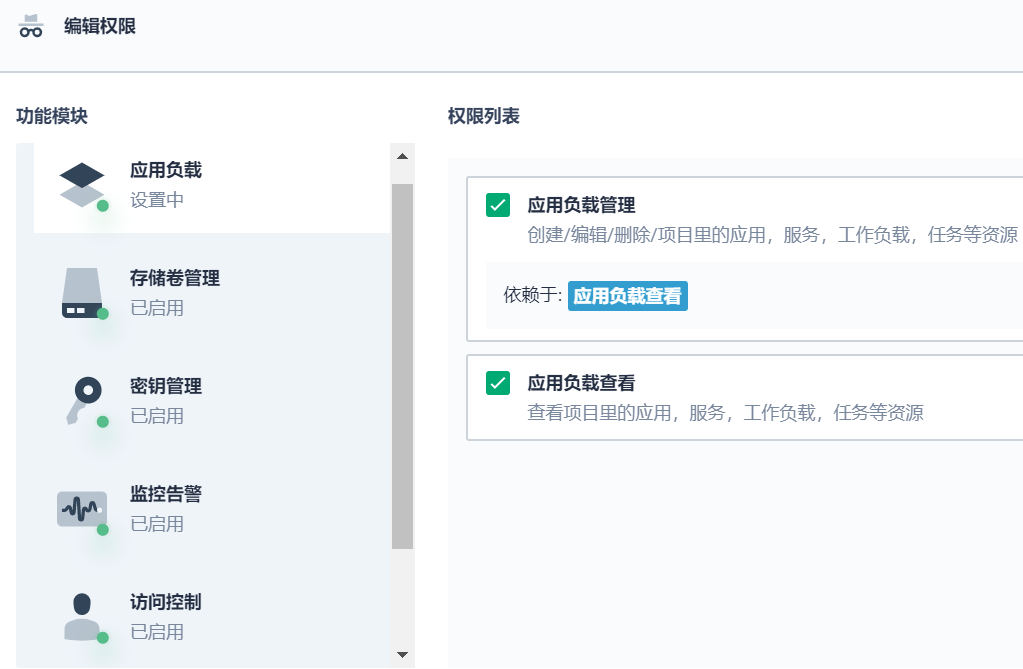Click the 密钥管理 key icon
The image size is (1023, 669).
(x=85, y=401)
